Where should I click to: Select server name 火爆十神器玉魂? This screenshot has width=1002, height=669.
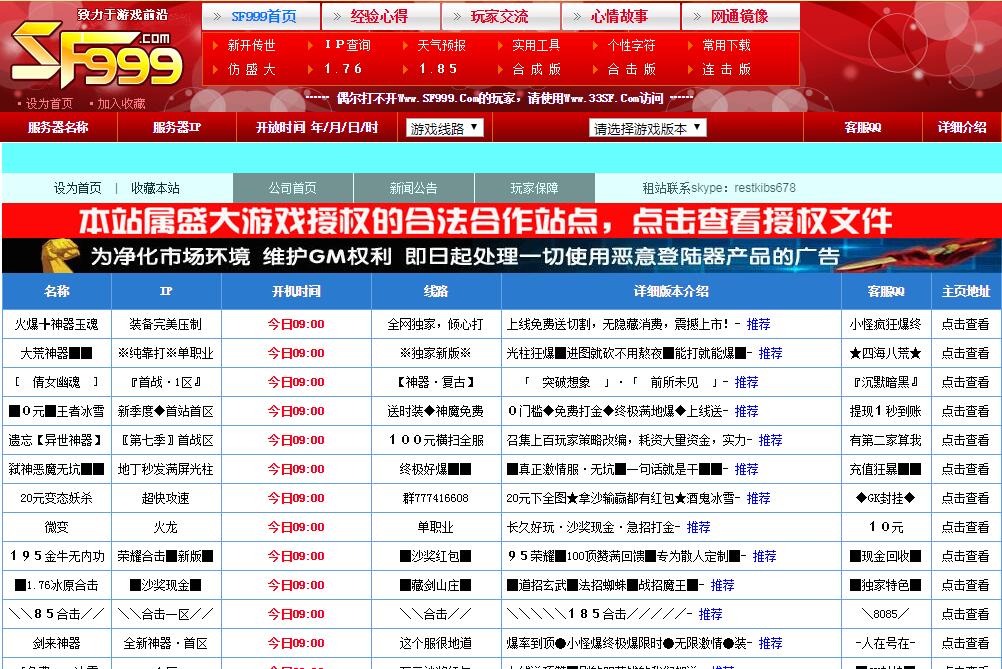coord(56,325)
